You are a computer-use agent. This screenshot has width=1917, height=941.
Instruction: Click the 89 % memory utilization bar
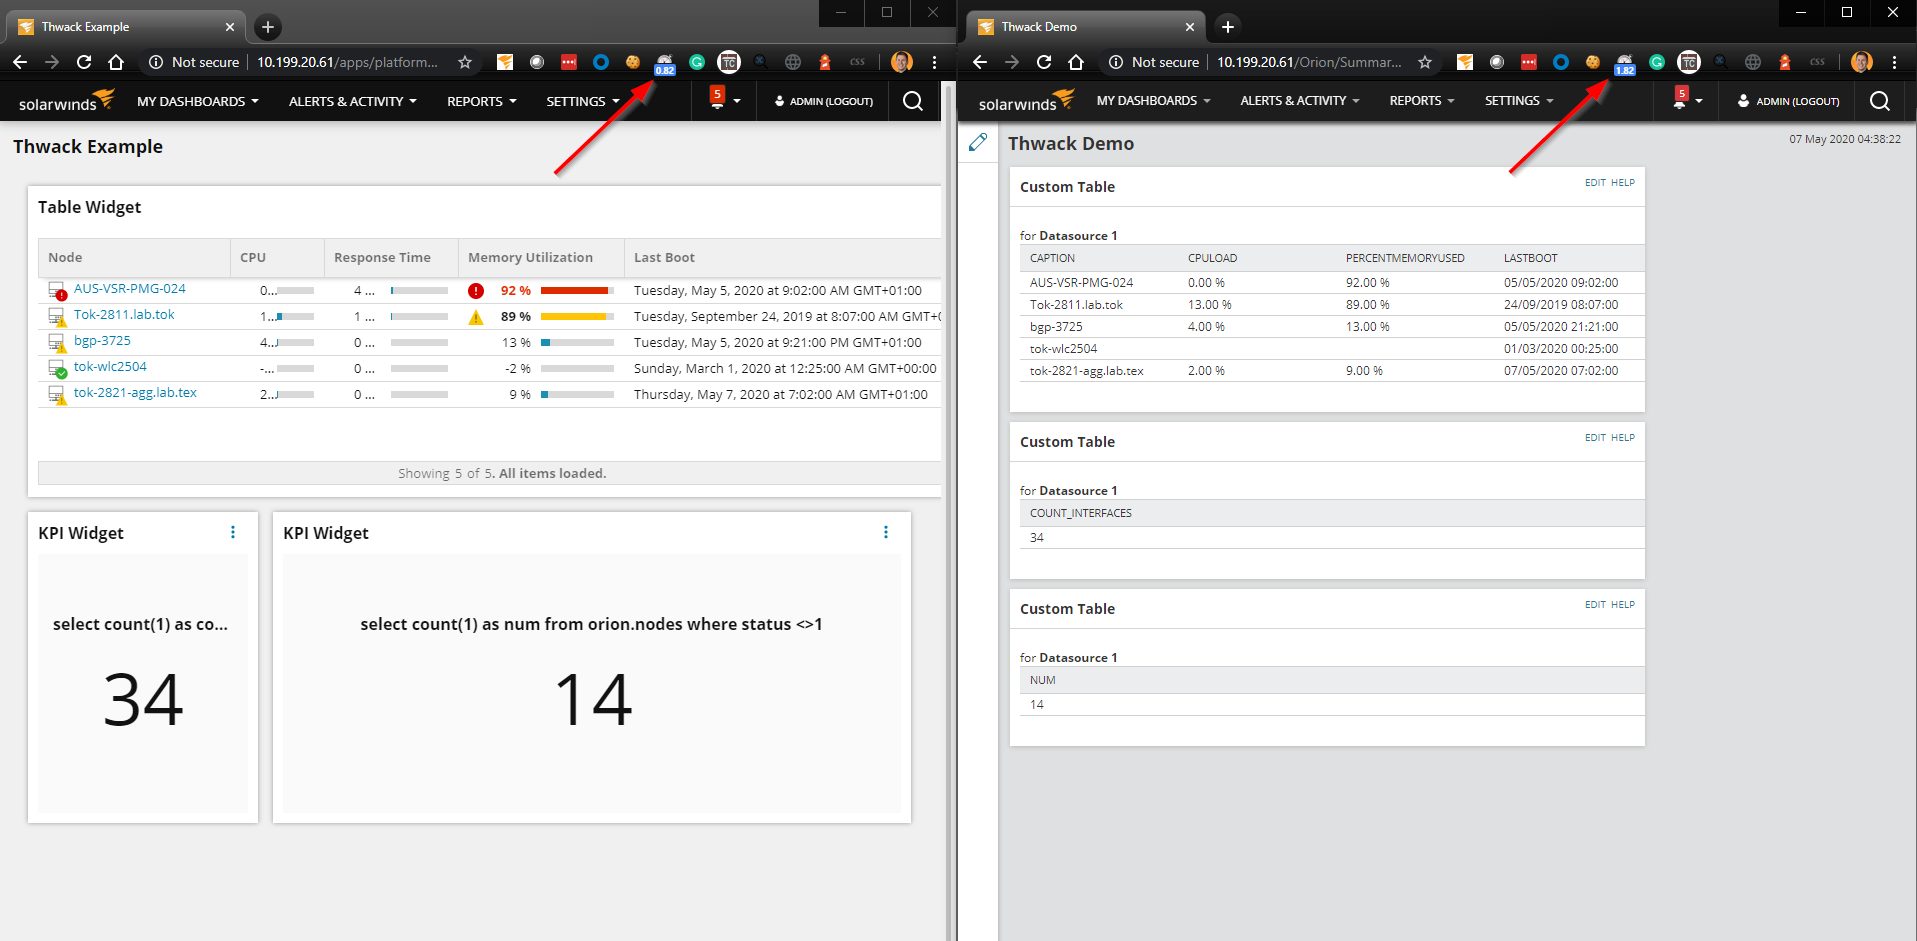point(577,317)
